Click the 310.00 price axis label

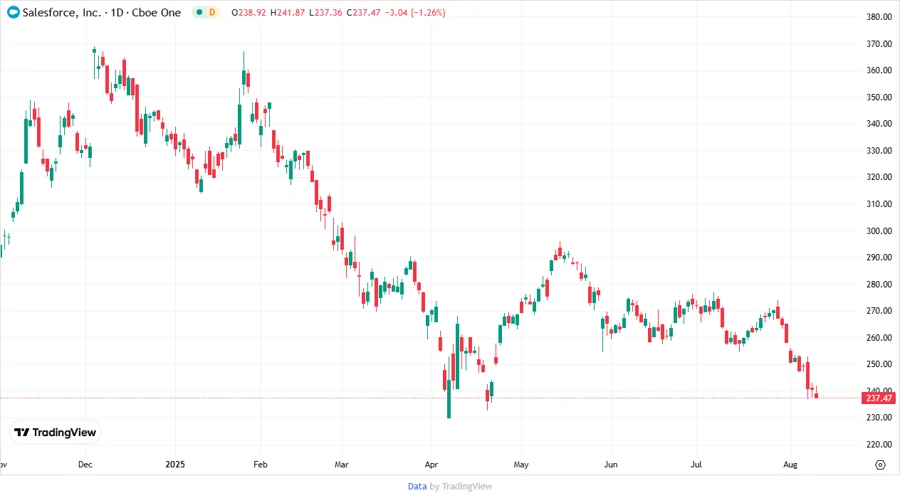pyautogui.click(x=879, y=204)
